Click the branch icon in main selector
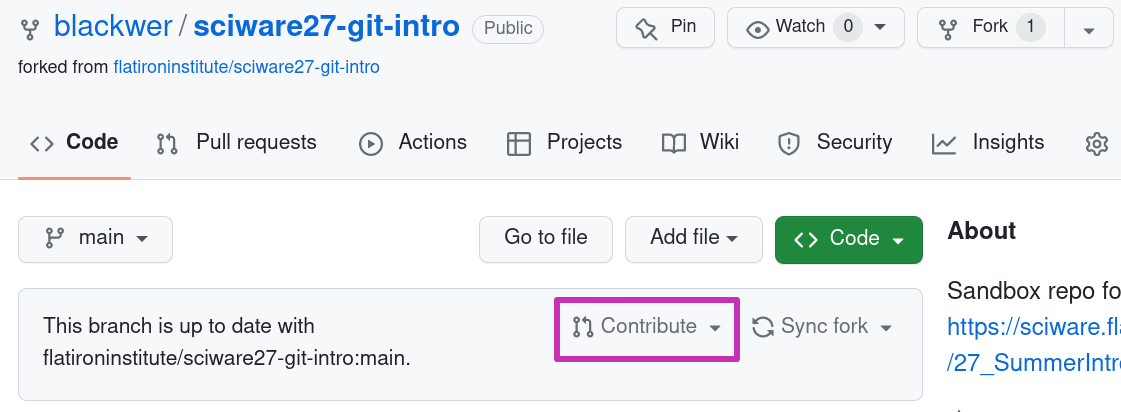Screen dimensions: 1121x412 coord(54,238)
